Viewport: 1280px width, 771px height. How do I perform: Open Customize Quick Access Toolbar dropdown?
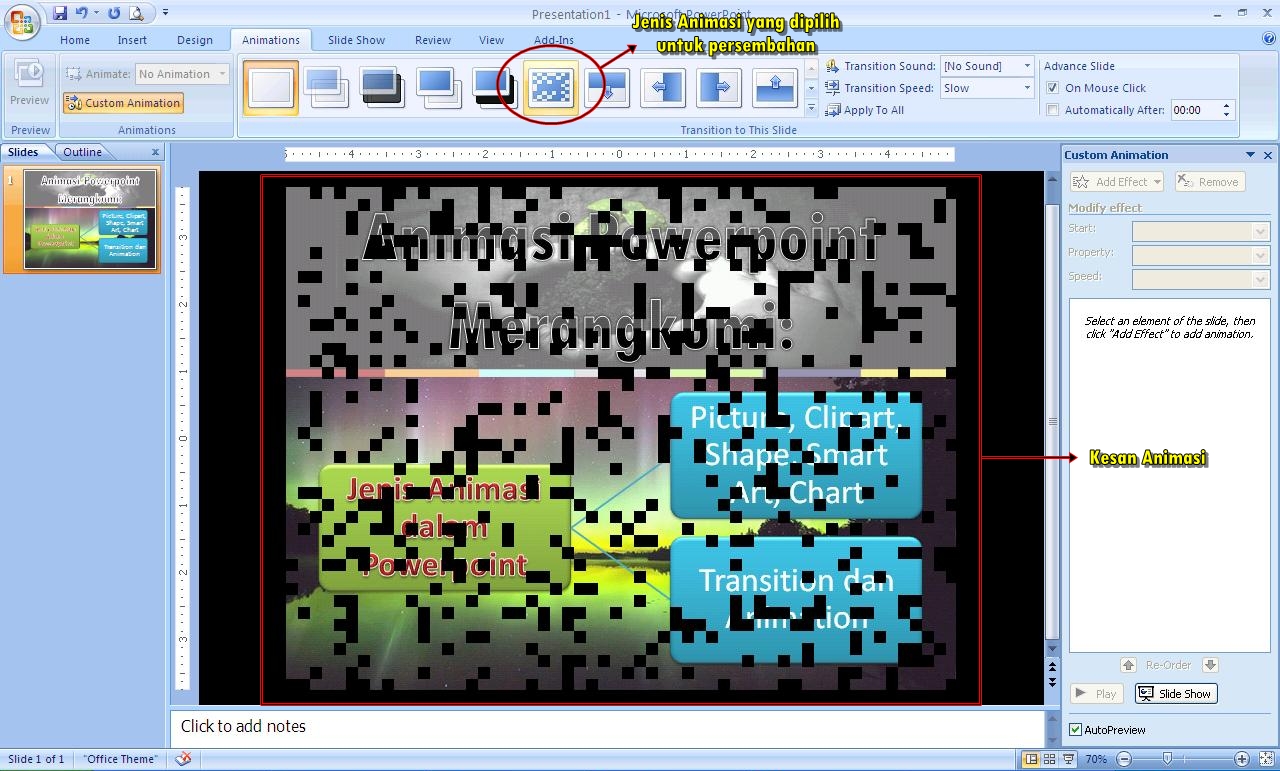click(165, 13)
